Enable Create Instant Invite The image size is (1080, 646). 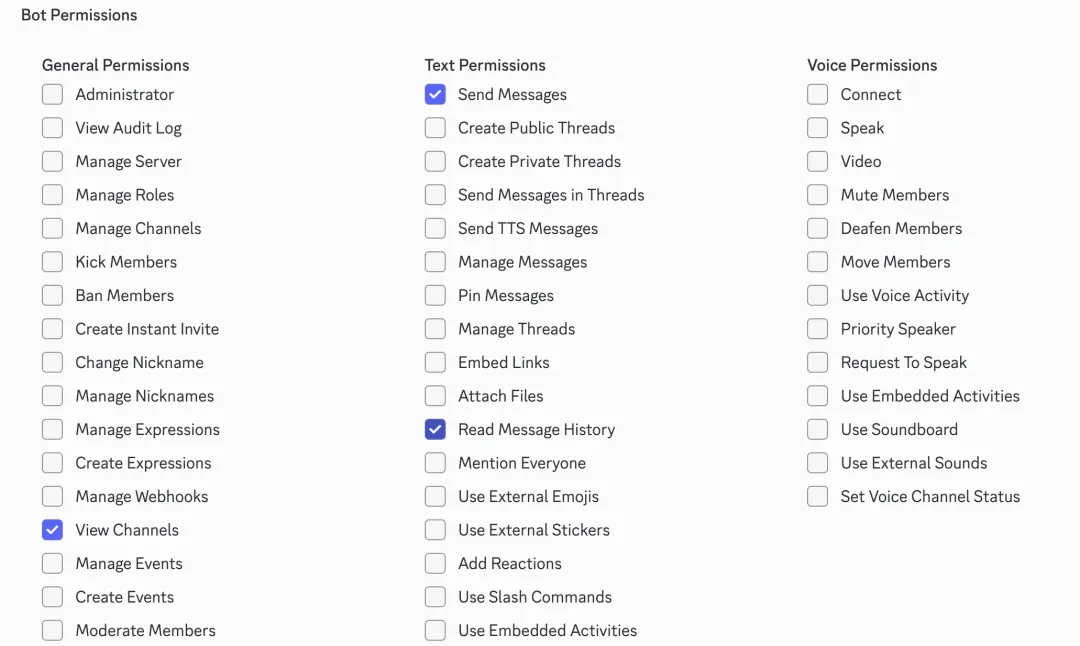(52, 328)
